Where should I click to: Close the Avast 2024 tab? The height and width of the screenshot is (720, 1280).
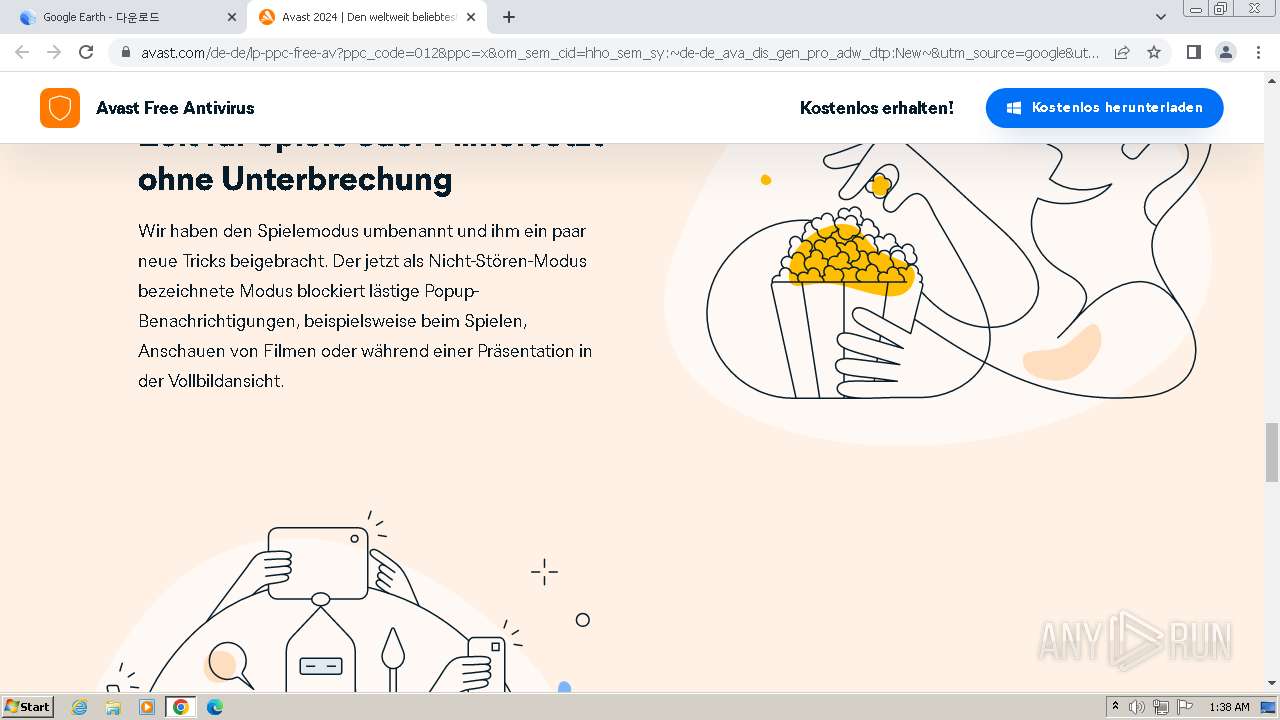tap(471, 17)
